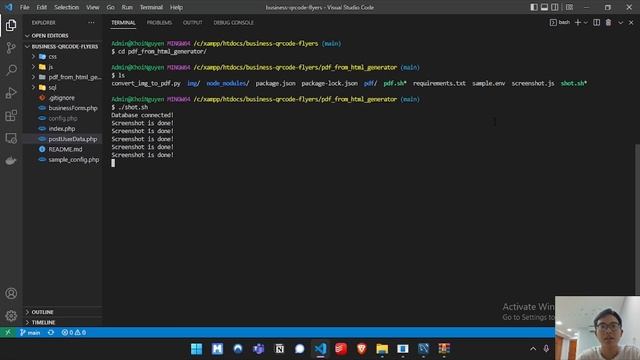Open the Source Control view
This screenshot has width=640, height=360.
click(11, 48)
